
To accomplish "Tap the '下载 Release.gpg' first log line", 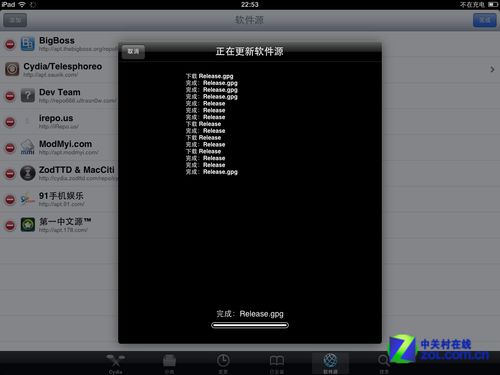I will point(210,76).
